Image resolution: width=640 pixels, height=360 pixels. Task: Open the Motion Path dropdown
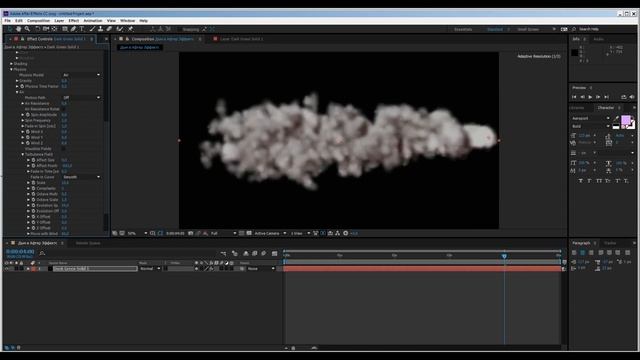[81, 98]
